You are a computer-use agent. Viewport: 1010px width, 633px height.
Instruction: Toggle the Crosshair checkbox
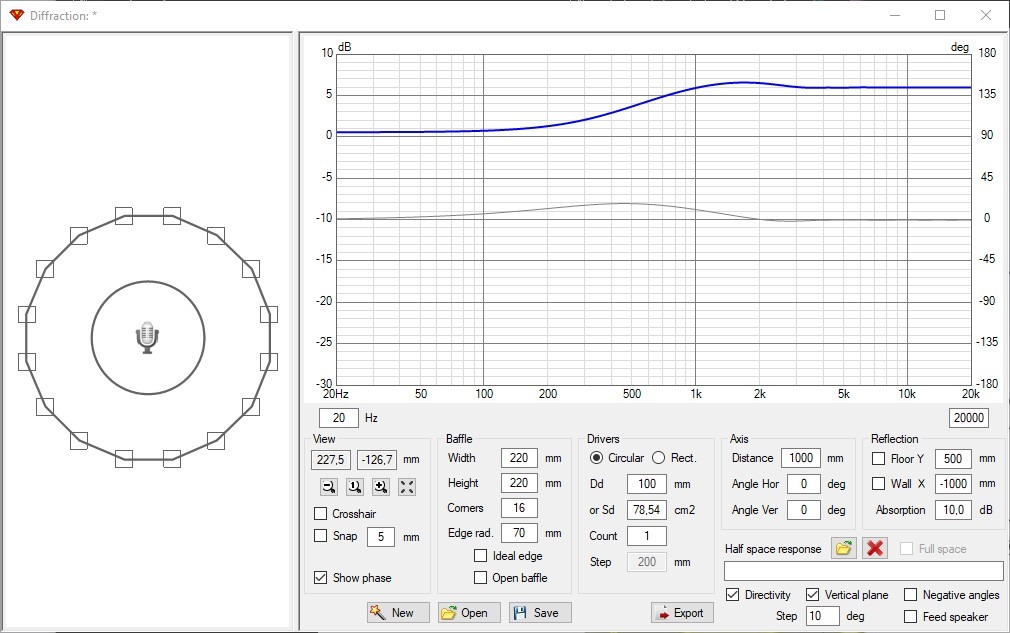click(x=320, y=513)
